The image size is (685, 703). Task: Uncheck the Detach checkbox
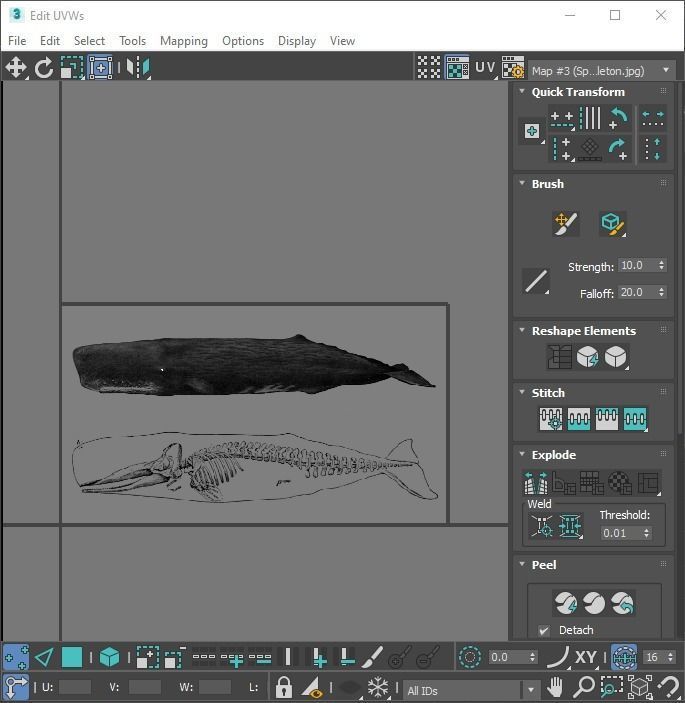pyautogui.click(x=544, y=631)
